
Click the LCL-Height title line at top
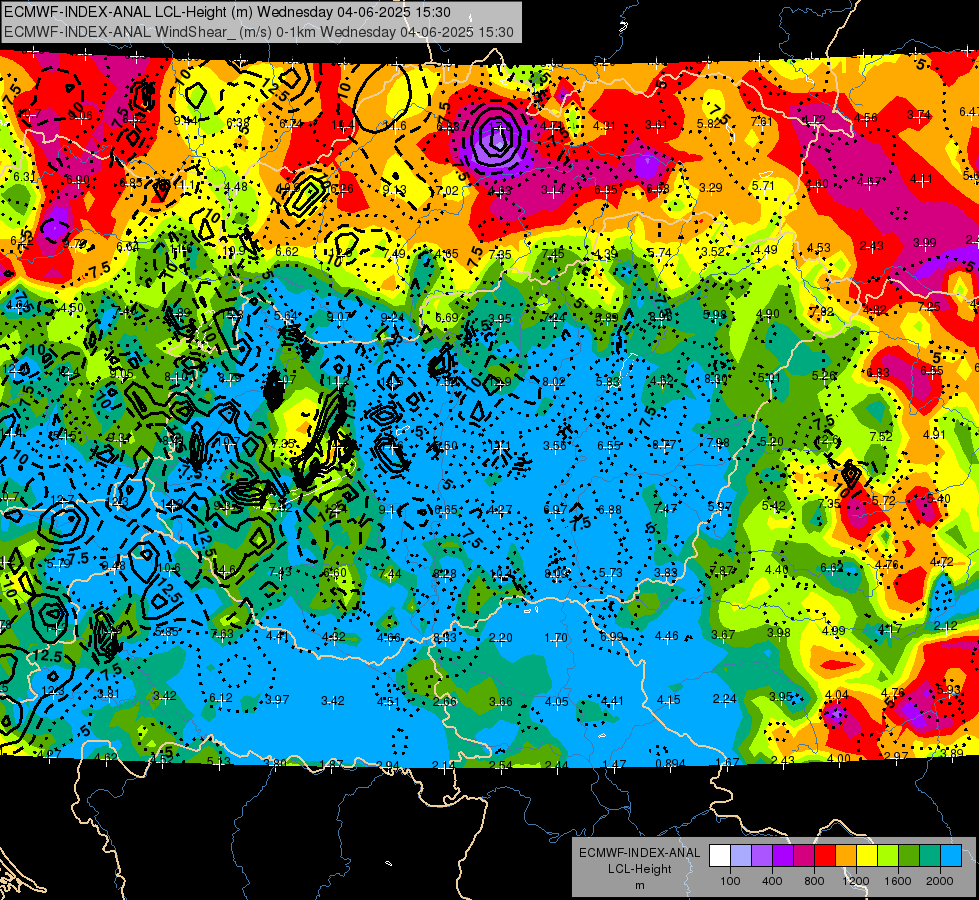click(227, 12)
